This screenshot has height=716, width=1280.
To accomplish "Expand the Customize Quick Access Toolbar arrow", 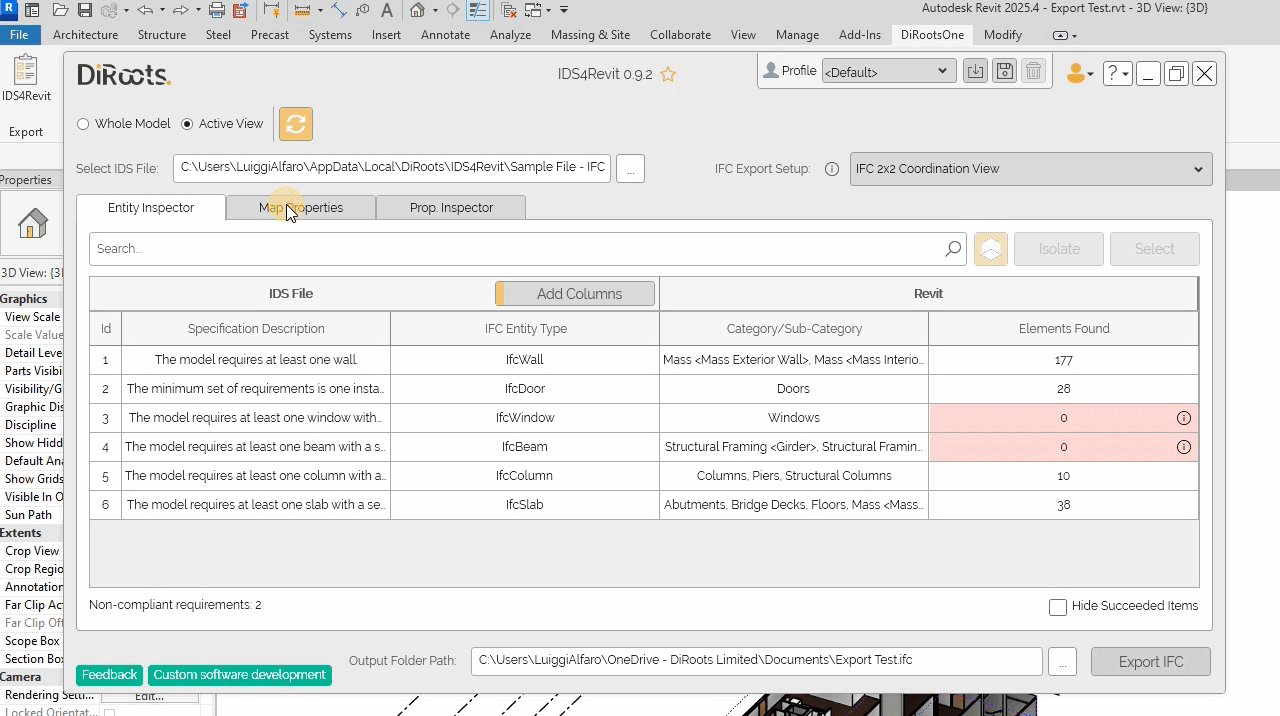I will click(564, 10).
